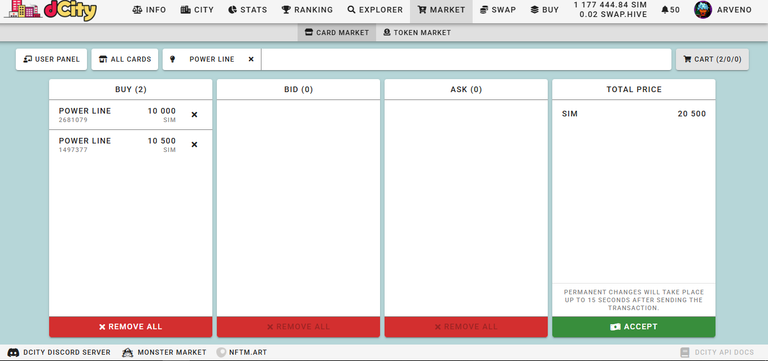
Task: Select the Card Market tab
Action: click(x=336, y=33)
